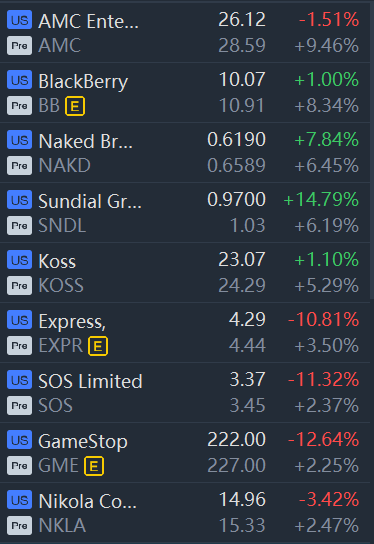Click the Sundial +14.79% change value
The width and height of the screenshot is (374, 544).
(x=321, y=199)
